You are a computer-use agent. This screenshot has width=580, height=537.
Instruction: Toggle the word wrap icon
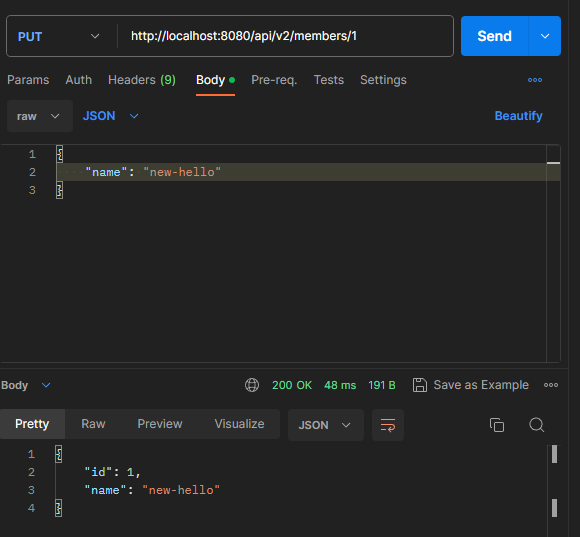(388, 425)
